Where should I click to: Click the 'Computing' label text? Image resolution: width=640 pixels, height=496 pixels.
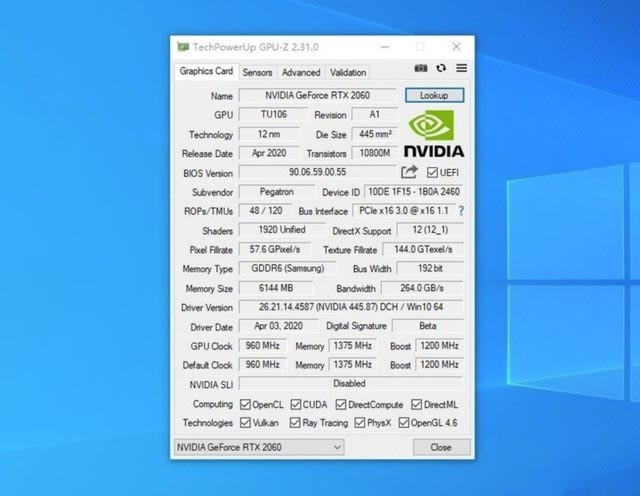[x=213, y=404]
